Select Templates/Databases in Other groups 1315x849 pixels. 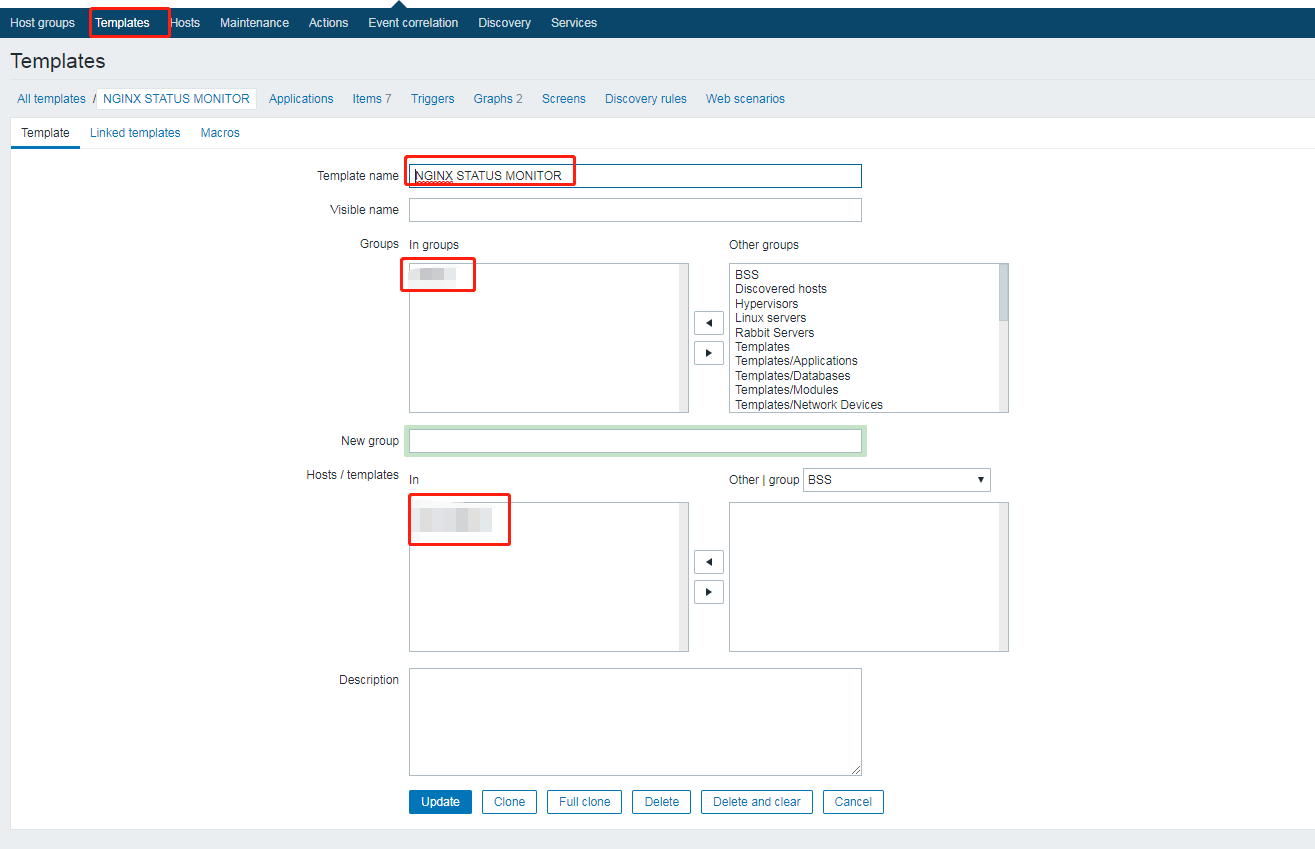pos(793,376)
